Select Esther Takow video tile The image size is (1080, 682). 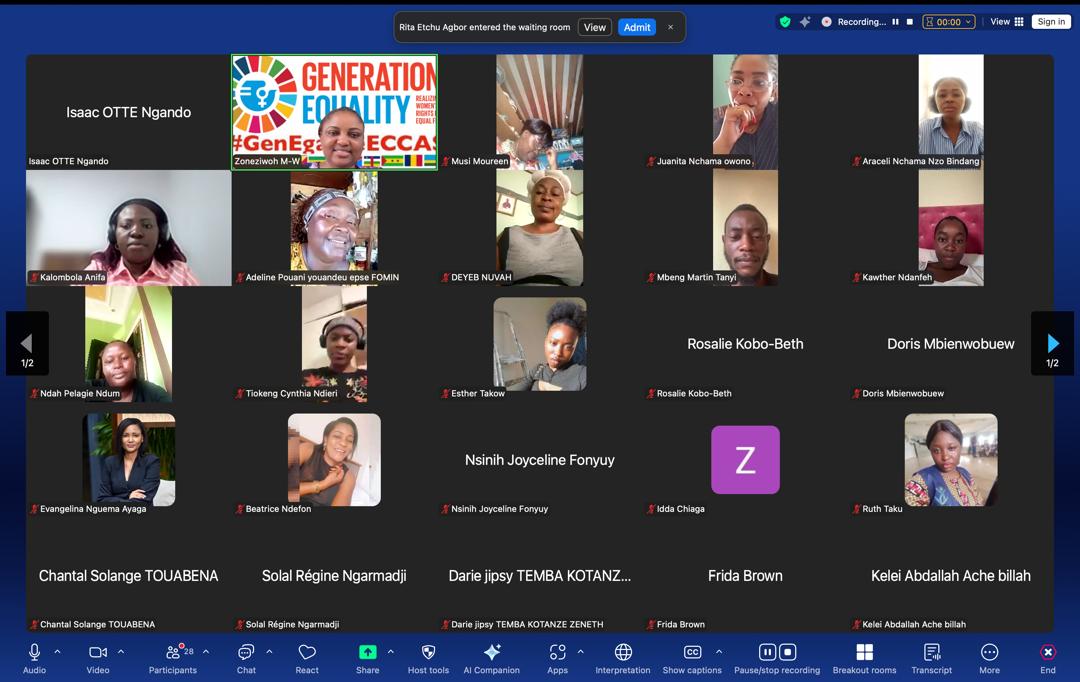540,344
